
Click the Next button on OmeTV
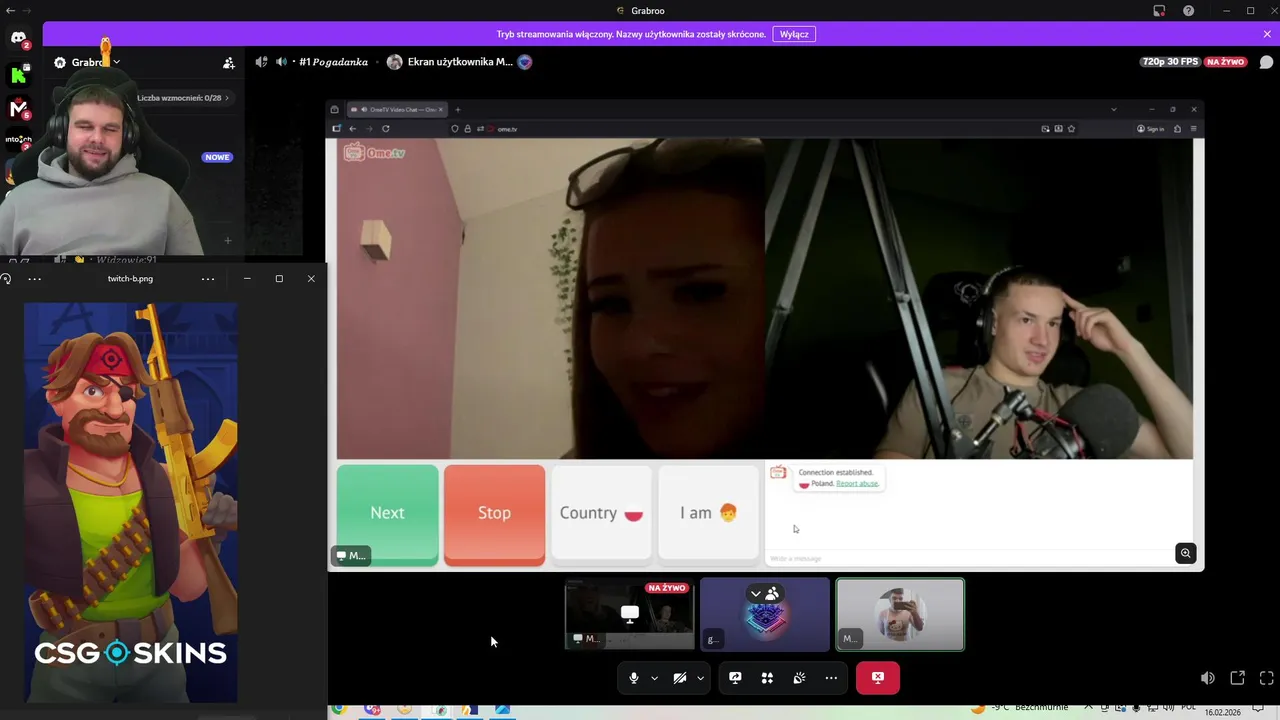pos(387,514)
